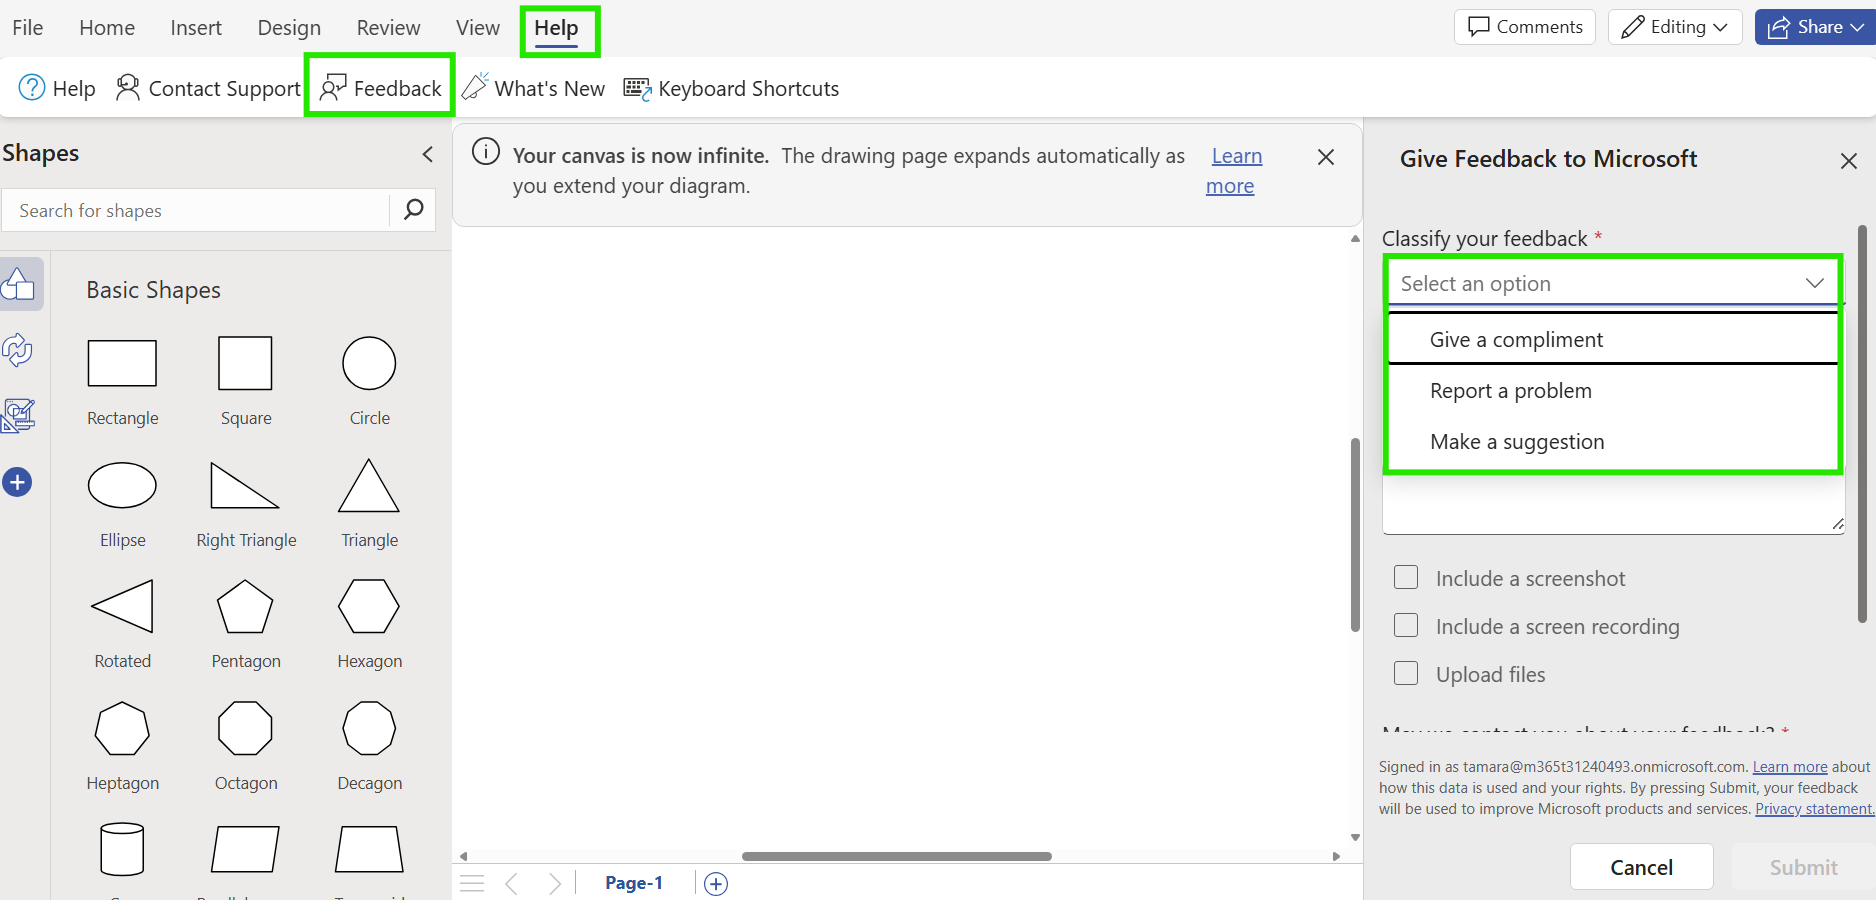Pick the Hexagon shape
This screenshot has width=1876, height=900.
(368, 607)
